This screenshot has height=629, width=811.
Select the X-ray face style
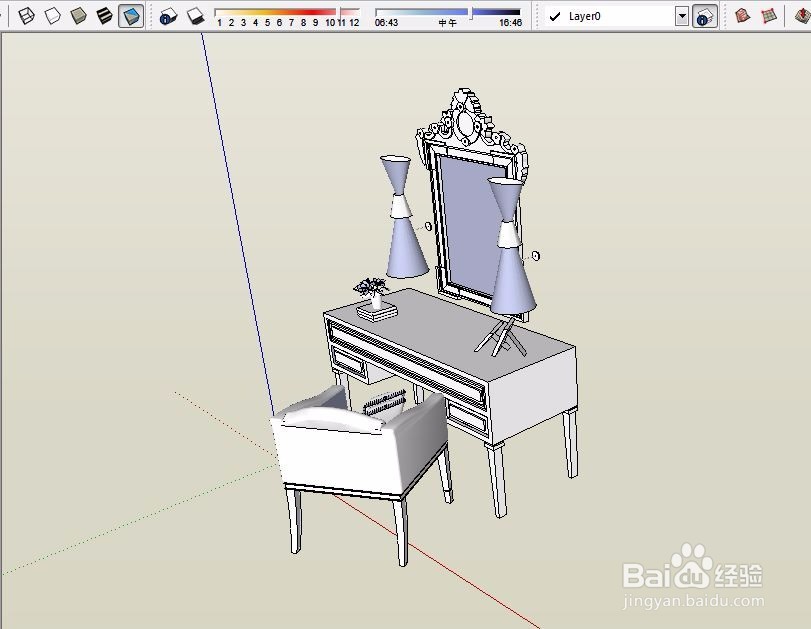[x=27, y=14]
